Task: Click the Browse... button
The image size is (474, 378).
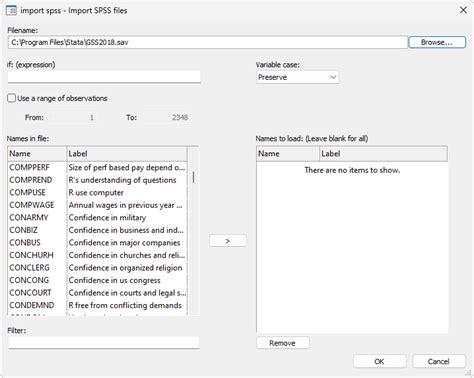Action: click(437, 42)
